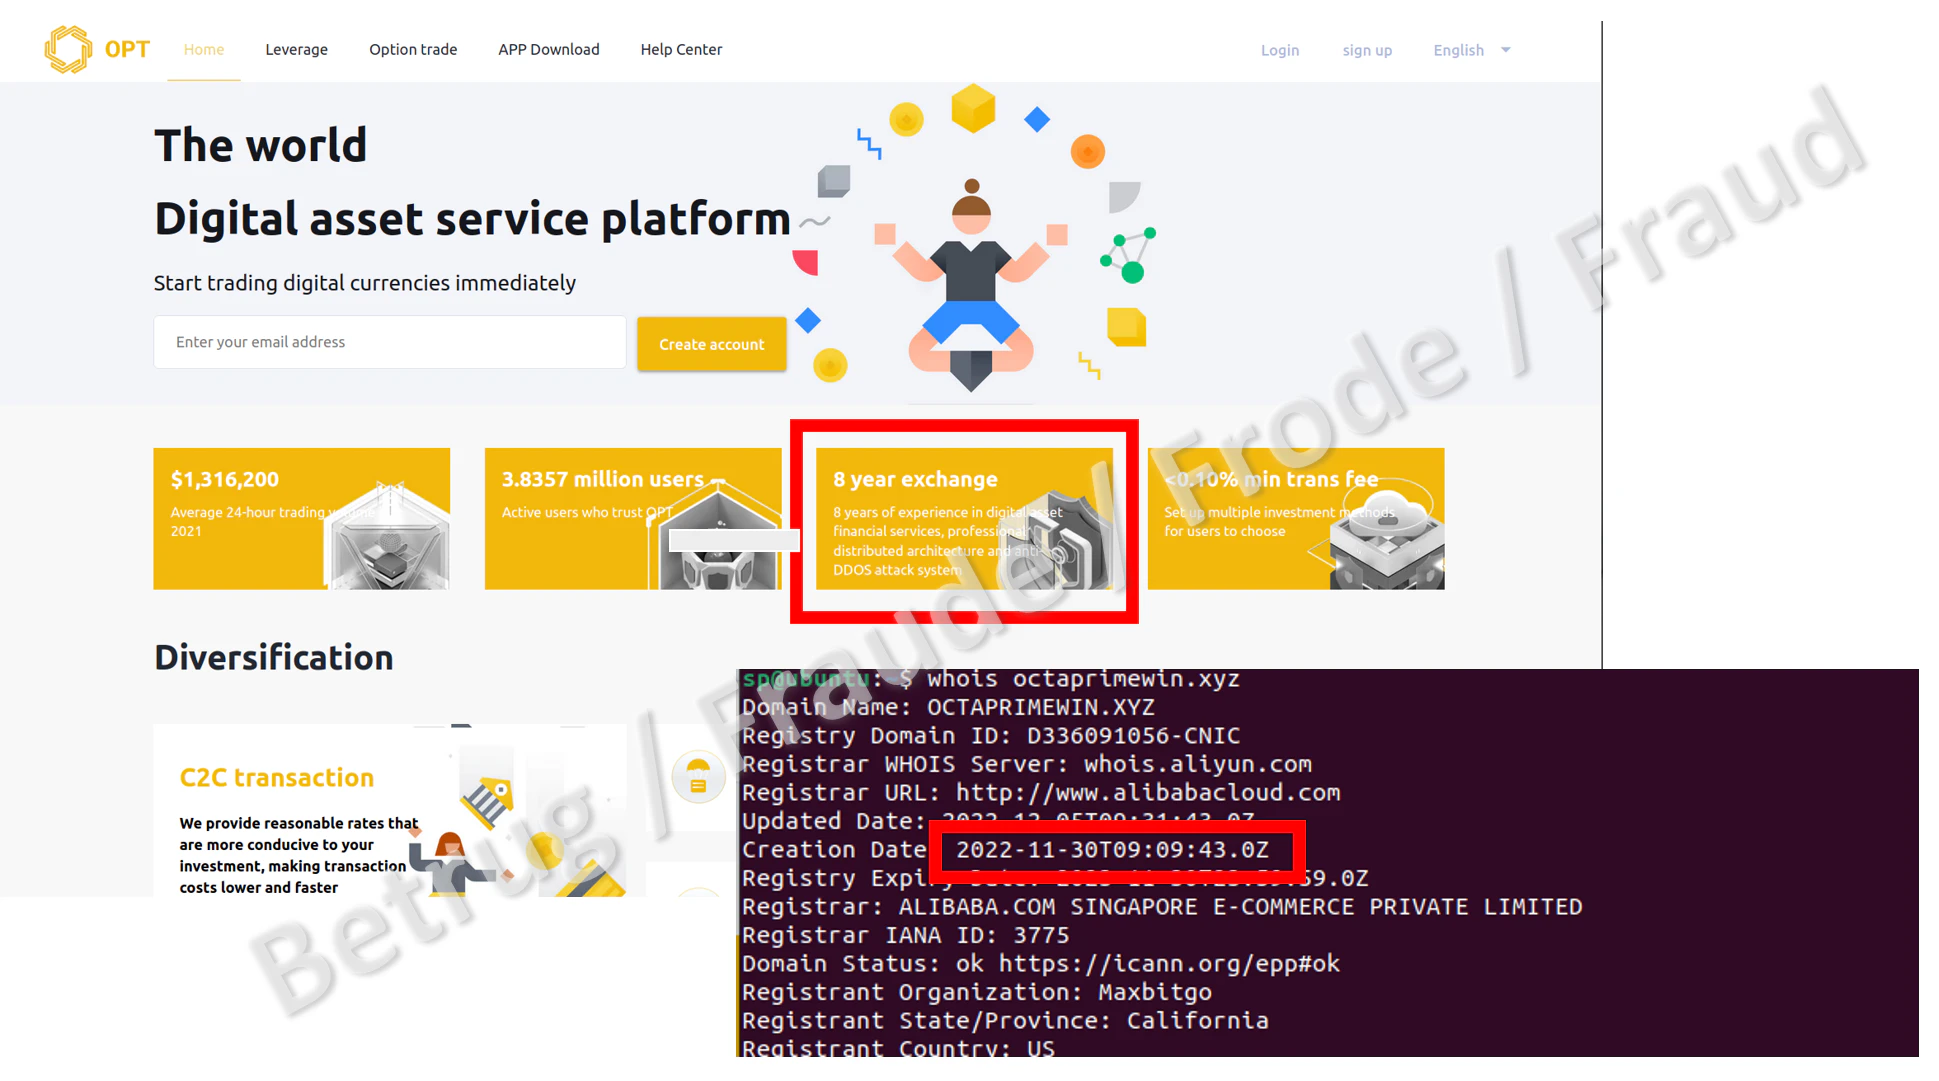1939x1081 pixels.
Task: Click the round yellow icon beside C2C card
Action: (698, 777)
